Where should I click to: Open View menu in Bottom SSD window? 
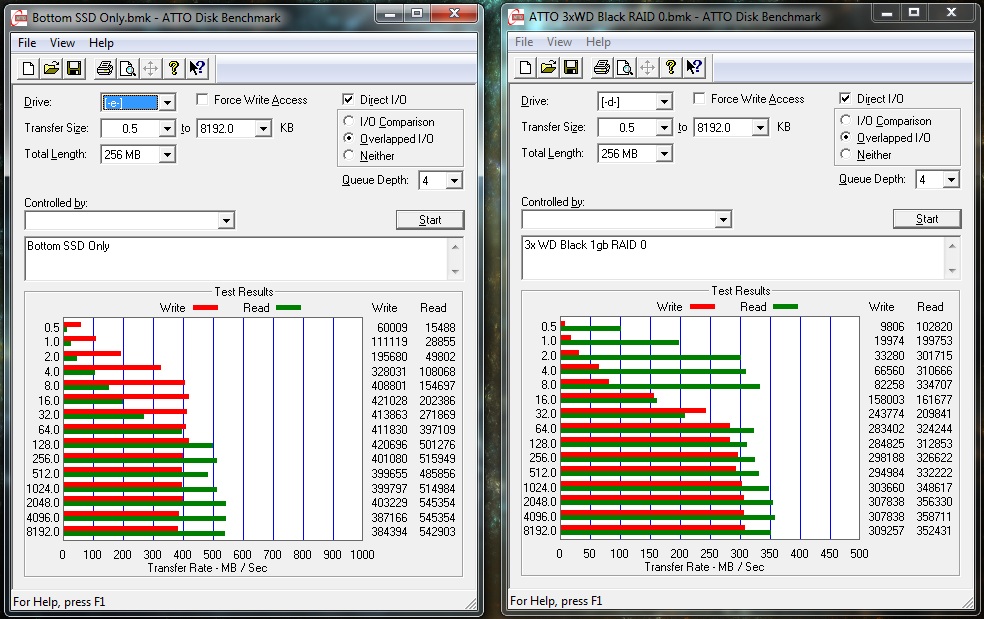click(62, 43)
